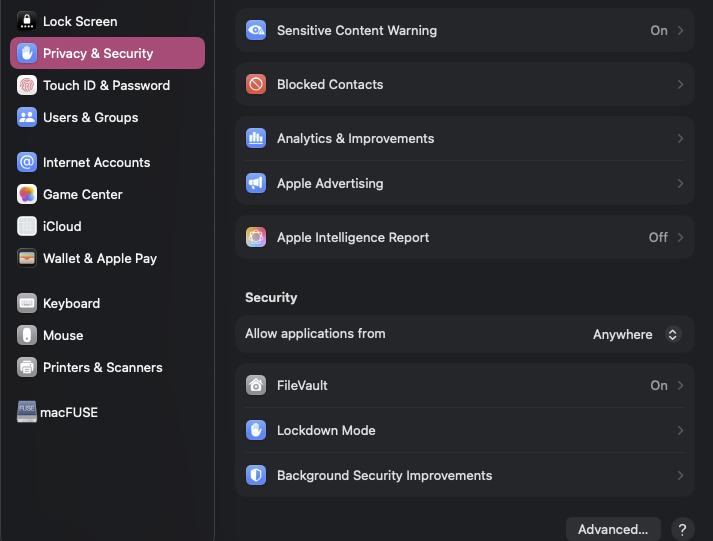Open Internet Accounts in the sidebar
Image resolution: width=713 pixels, height=541 pixels.
(x=96, y=162)
